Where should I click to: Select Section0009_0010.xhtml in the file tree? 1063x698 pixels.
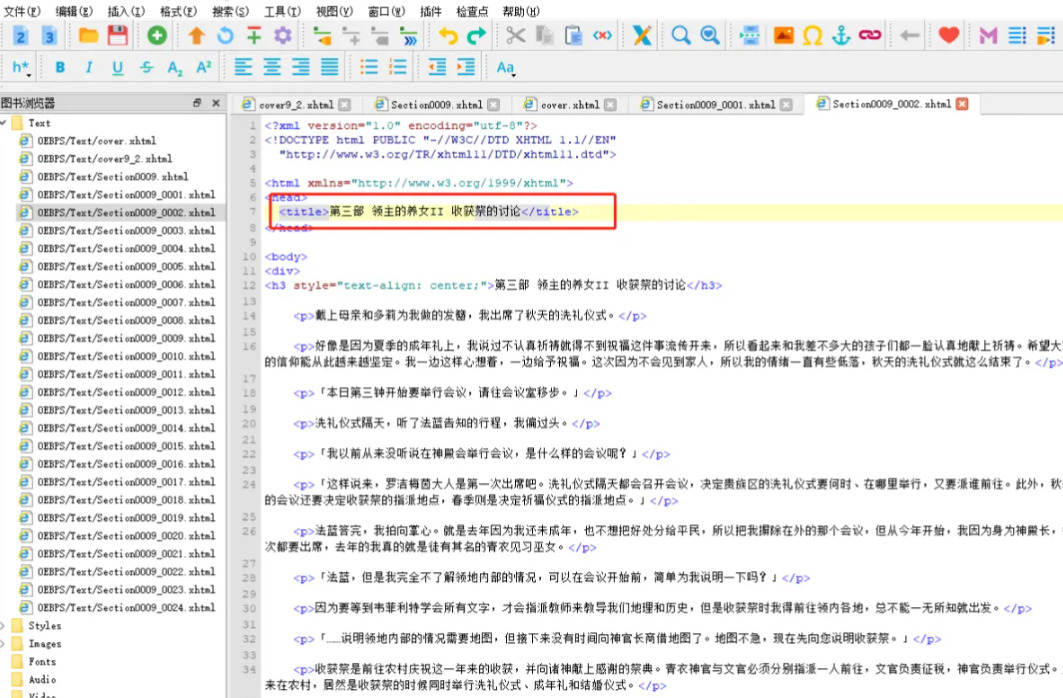[x=126, y=356]
